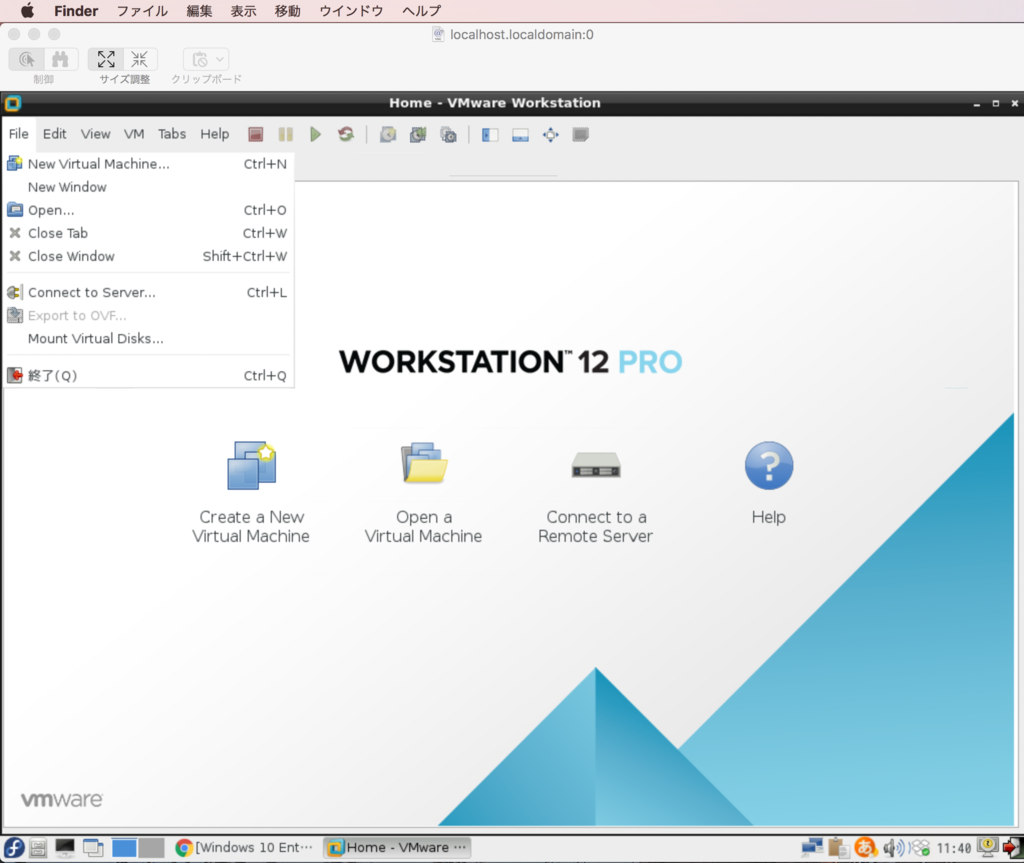
Task: Click the Suspend (pause) toolbar icon
Action: pyautogui.click(x=285, y=135)
